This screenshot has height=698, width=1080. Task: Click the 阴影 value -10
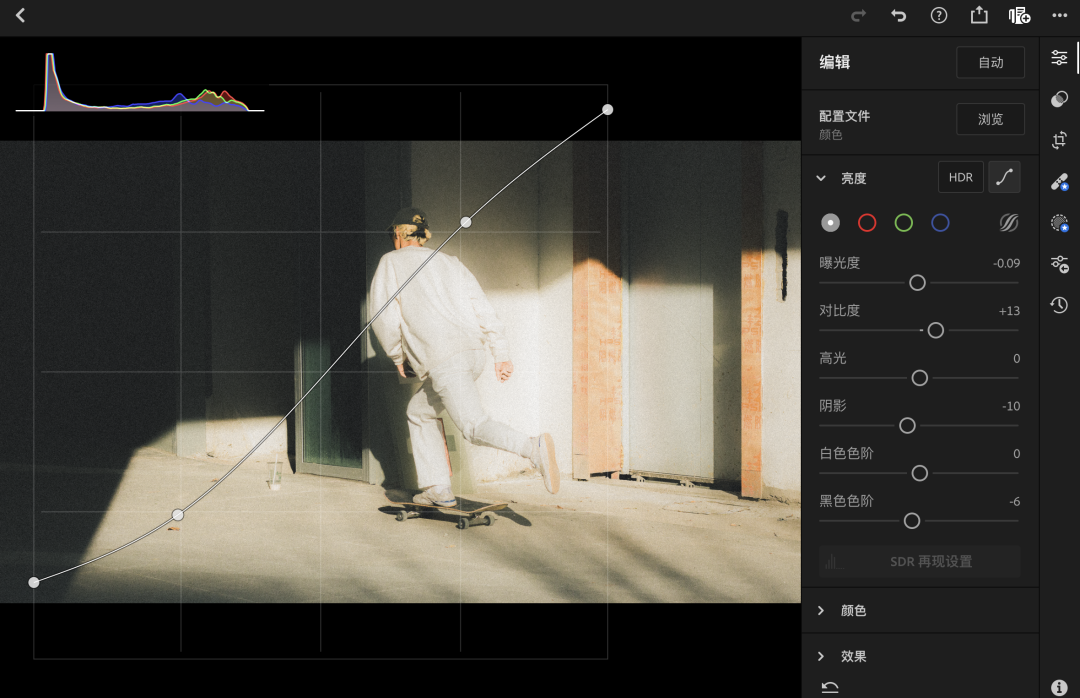1010,406
